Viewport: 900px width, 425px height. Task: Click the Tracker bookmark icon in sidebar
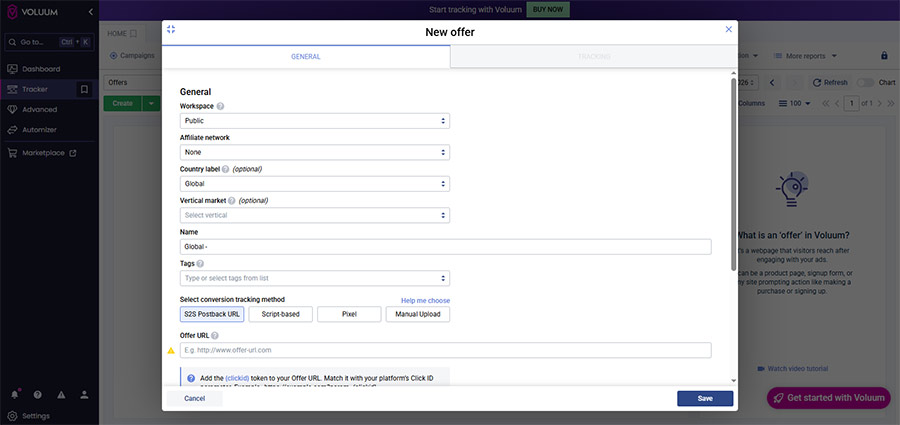click(x=84, y=89)
